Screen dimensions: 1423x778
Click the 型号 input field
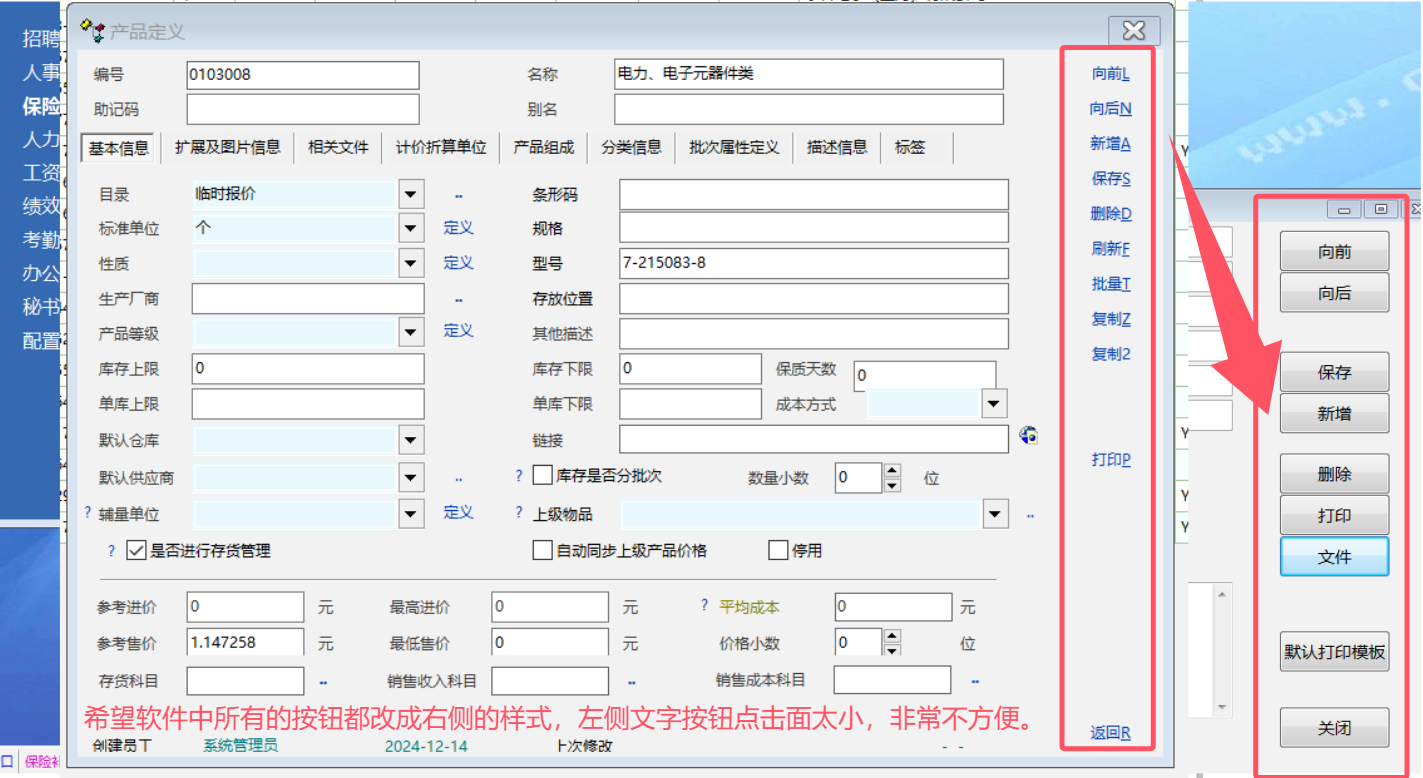[813, 264]
